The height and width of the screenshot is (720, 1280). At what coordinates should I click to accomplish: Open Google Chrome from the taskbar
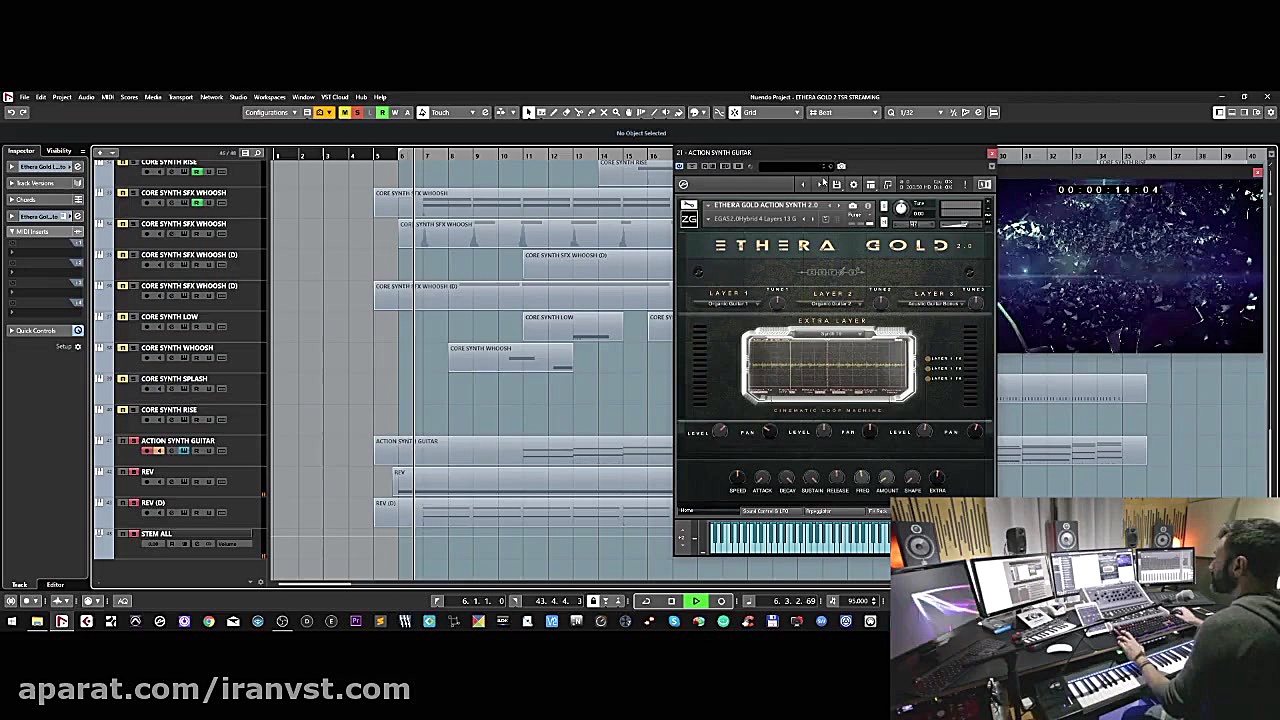pyautogui.click(x=209, y=622)
